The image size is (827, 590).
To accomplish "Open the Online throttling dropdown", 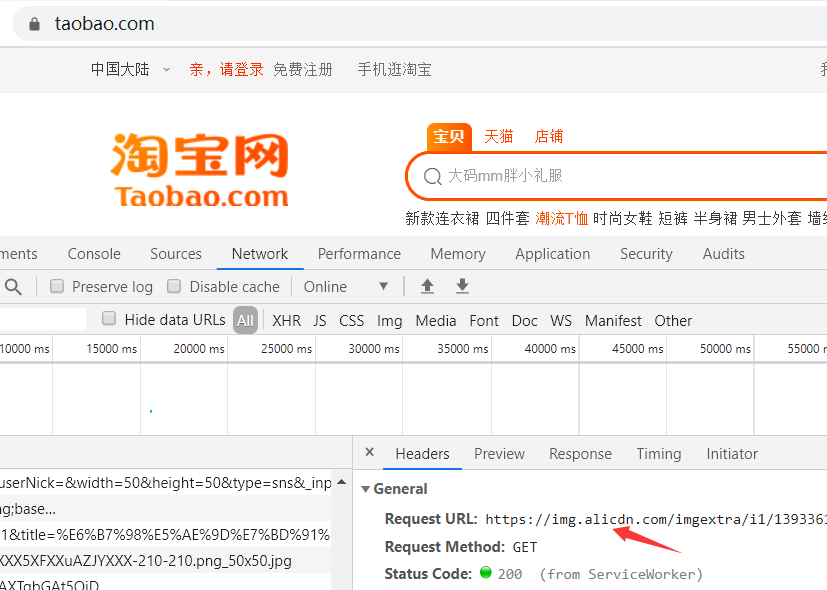I will pos(346,287).
